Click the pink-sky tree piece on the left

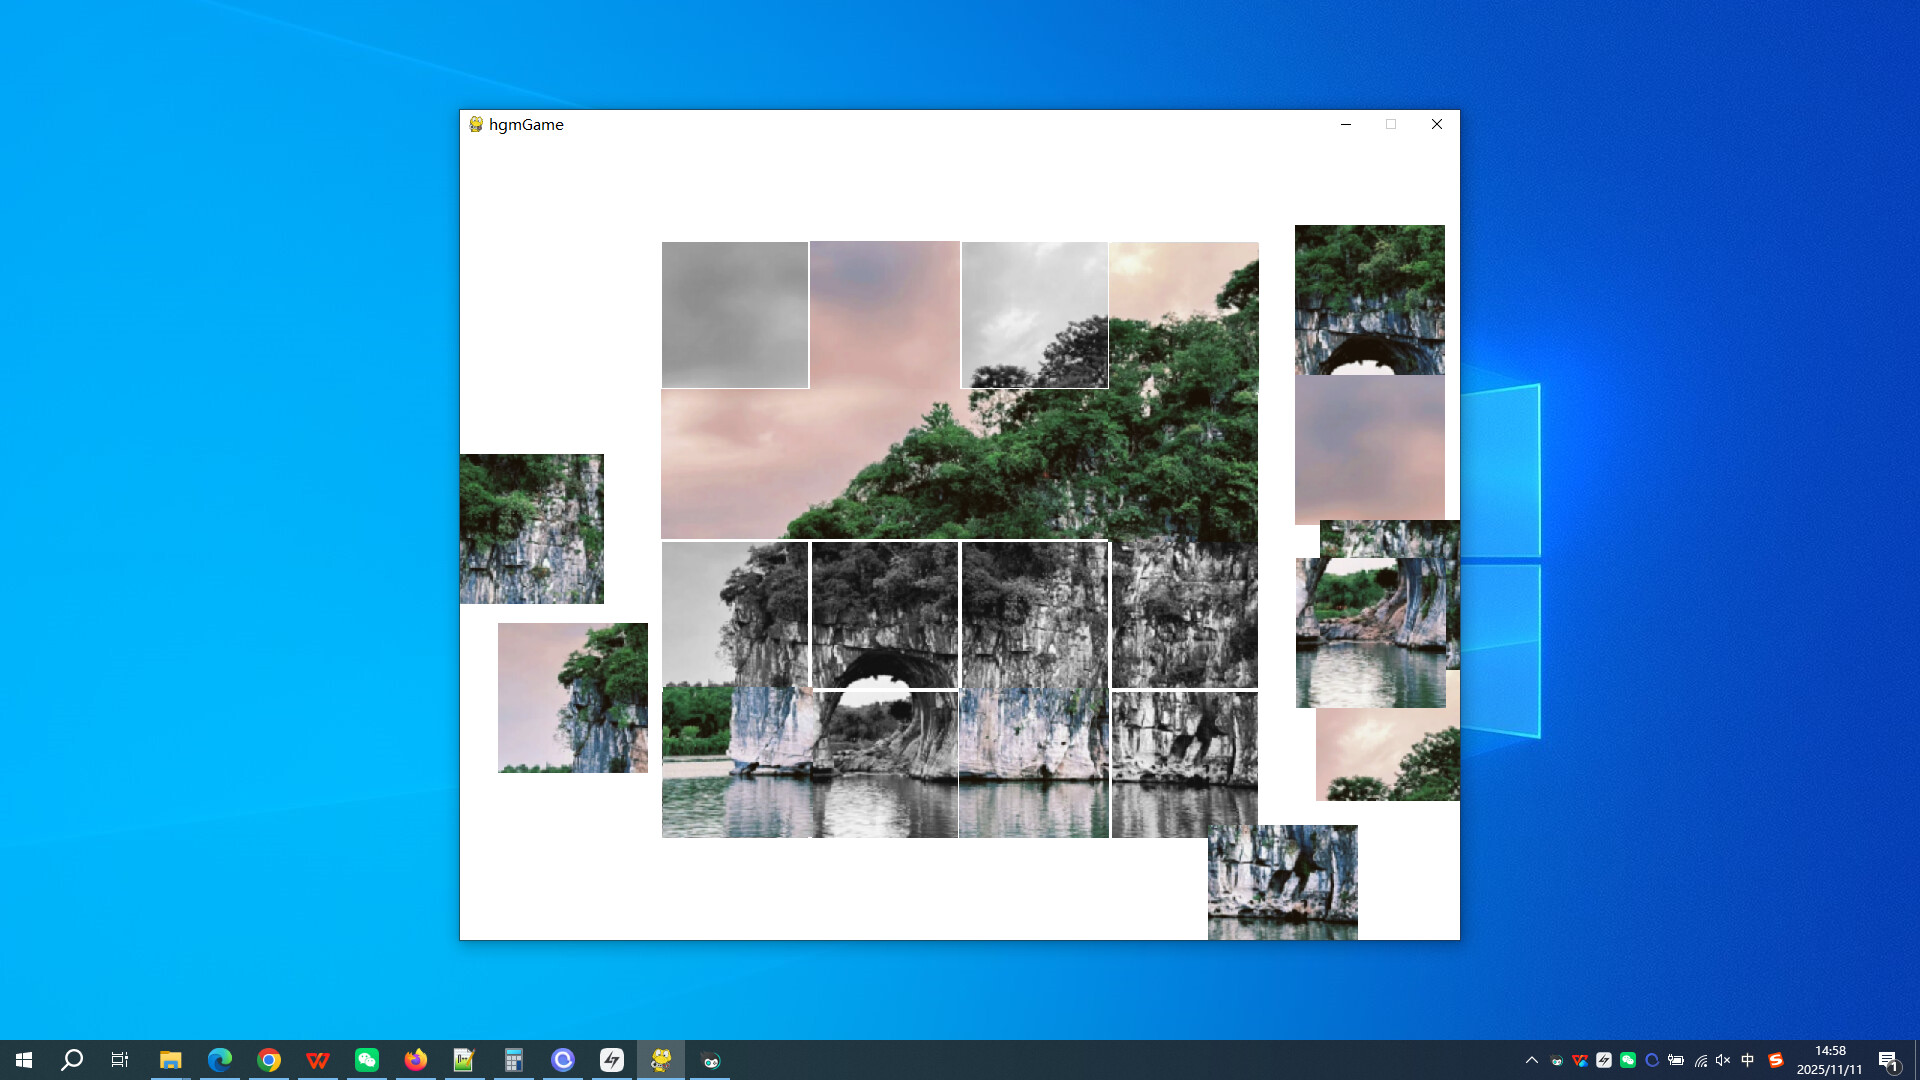[572, 697]
